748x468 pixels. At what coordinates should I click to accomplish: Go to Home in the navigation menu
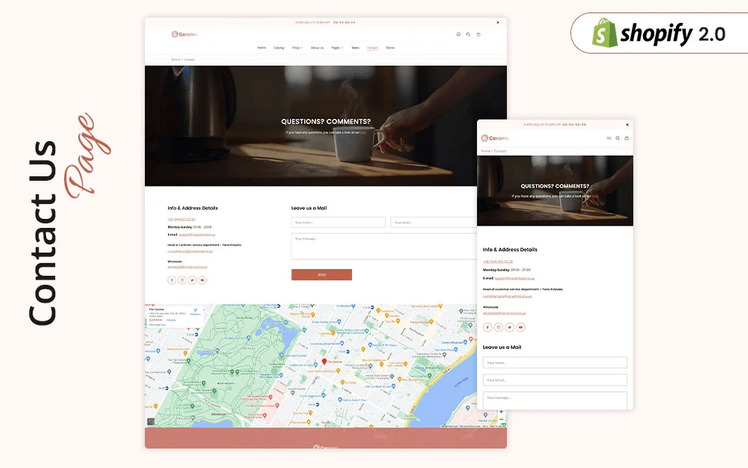(262, 48)
